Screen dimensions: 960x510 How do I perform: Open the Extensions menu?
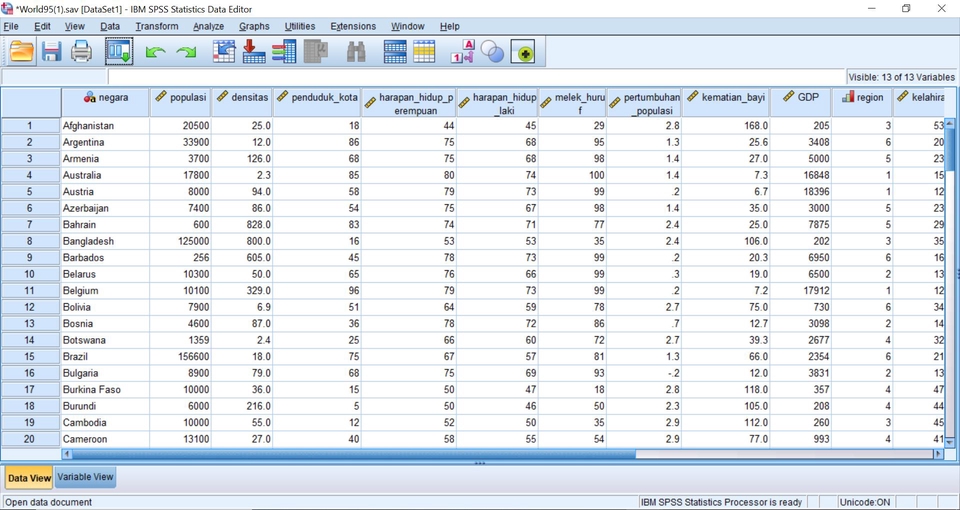pos(353,26)
